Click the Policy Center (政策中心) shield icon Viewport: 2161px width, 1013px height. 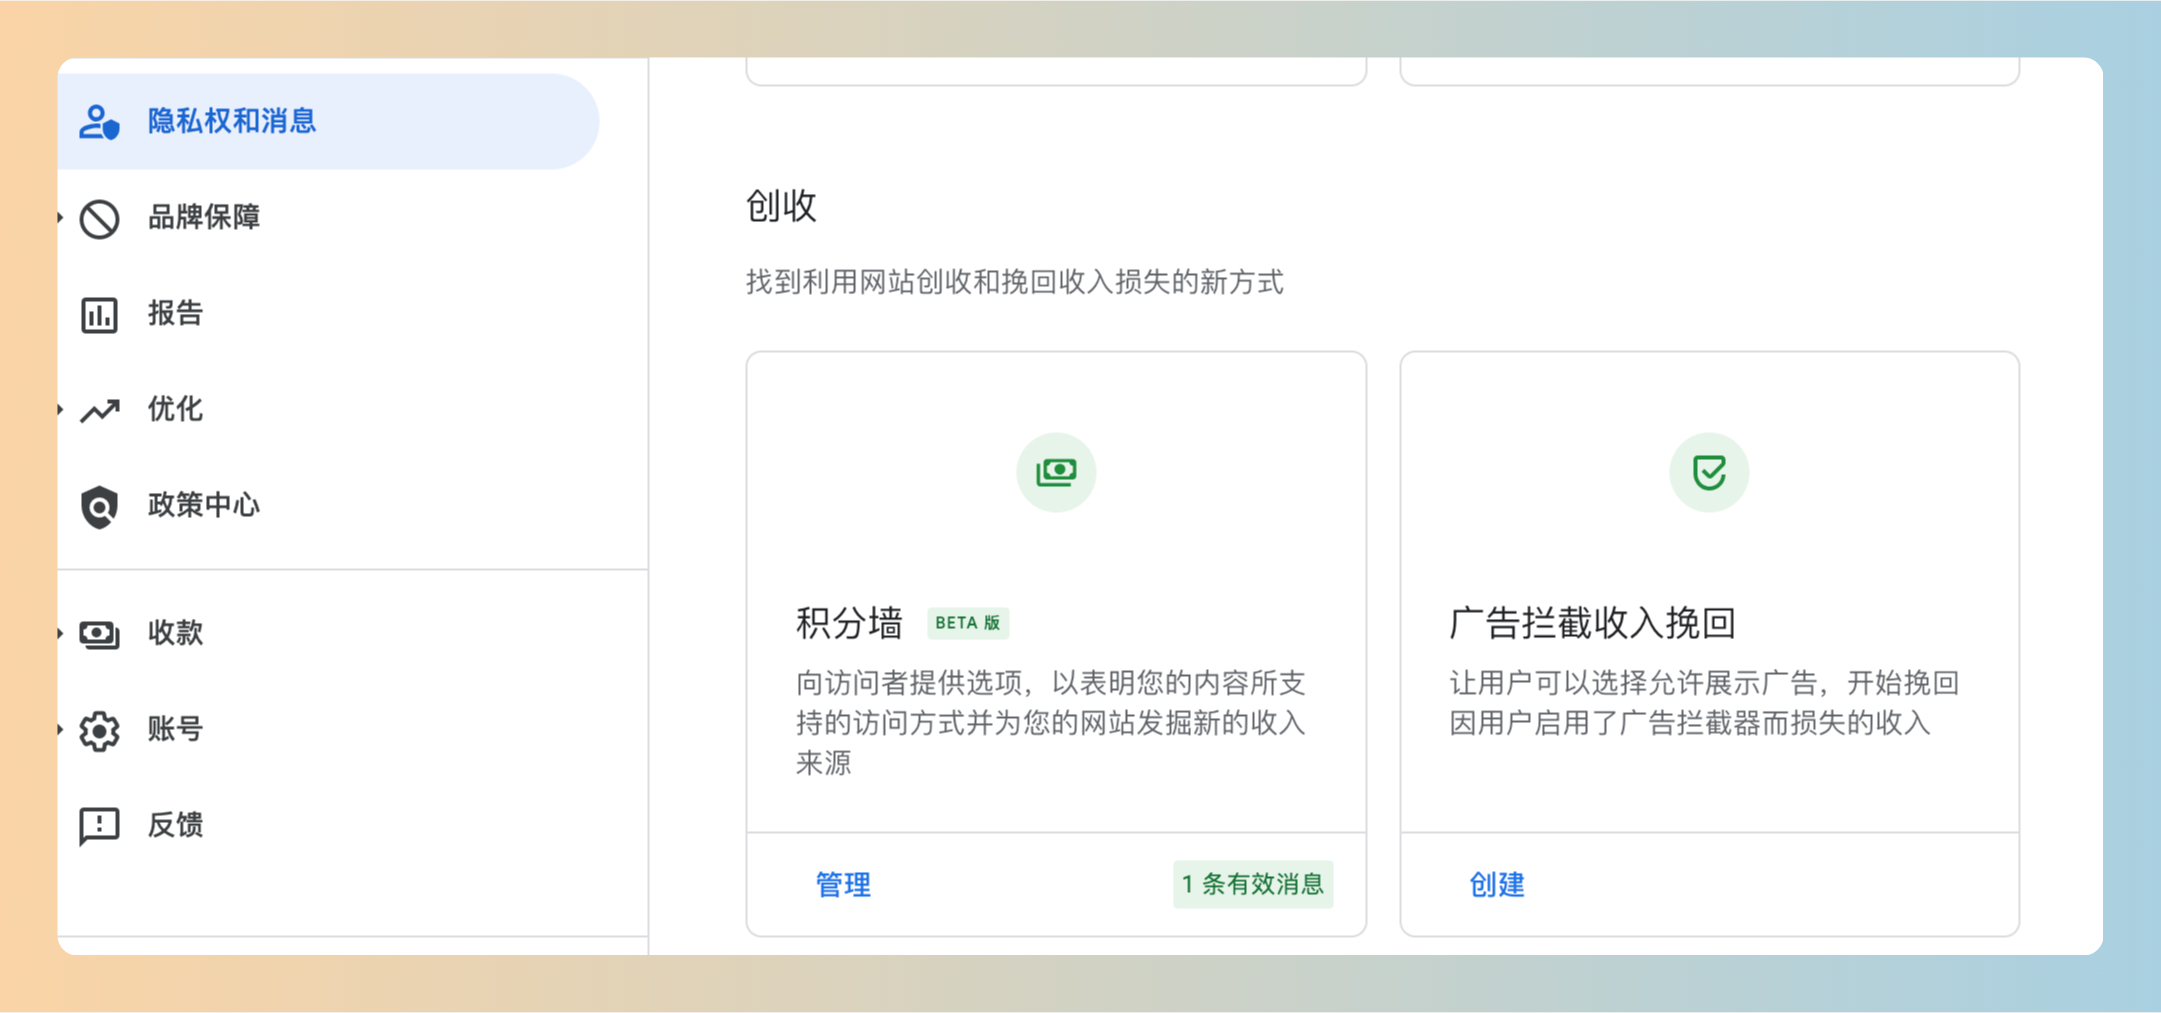coord(99,507)
